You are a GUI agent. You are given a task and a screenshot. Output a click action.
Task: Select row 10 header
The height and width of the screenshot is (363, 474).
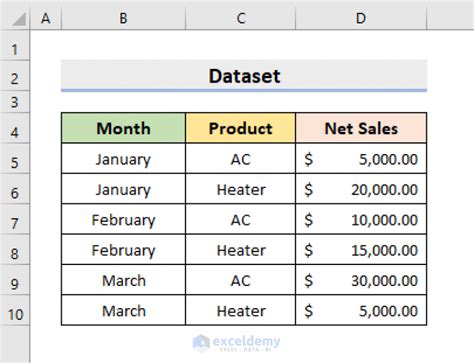click(x=15, y=310)
